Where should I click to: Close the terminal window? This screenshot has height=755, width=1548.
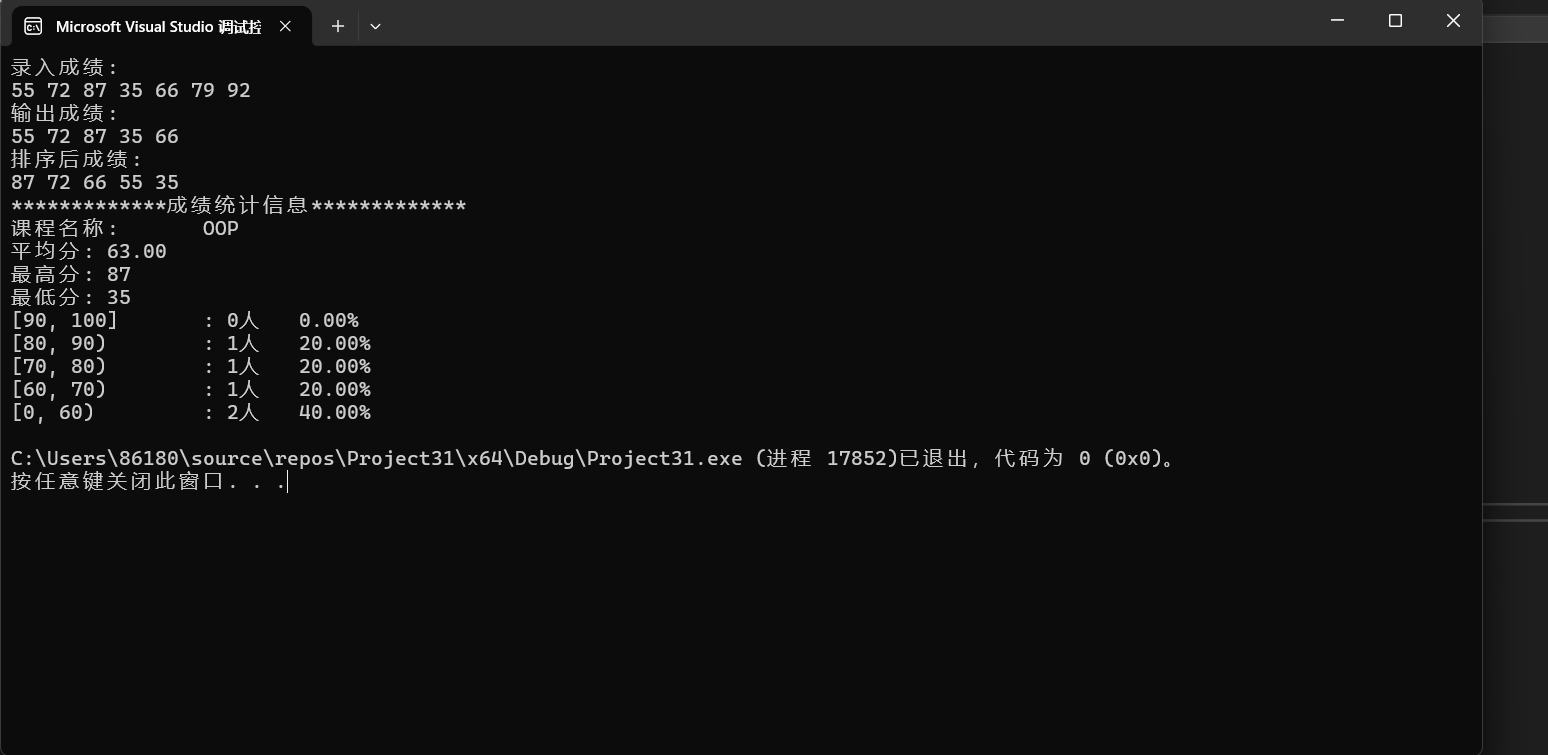[x=1453, y=21]
